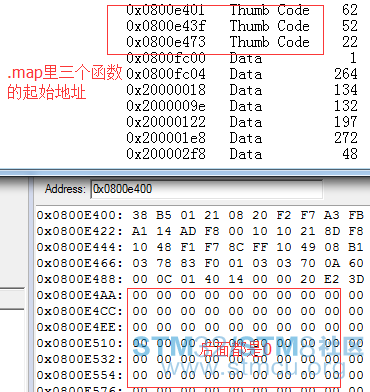Click byte B5 in the 0x0800E400 row
The width and height of the screenshot is (370, 392).
point(164,215)
